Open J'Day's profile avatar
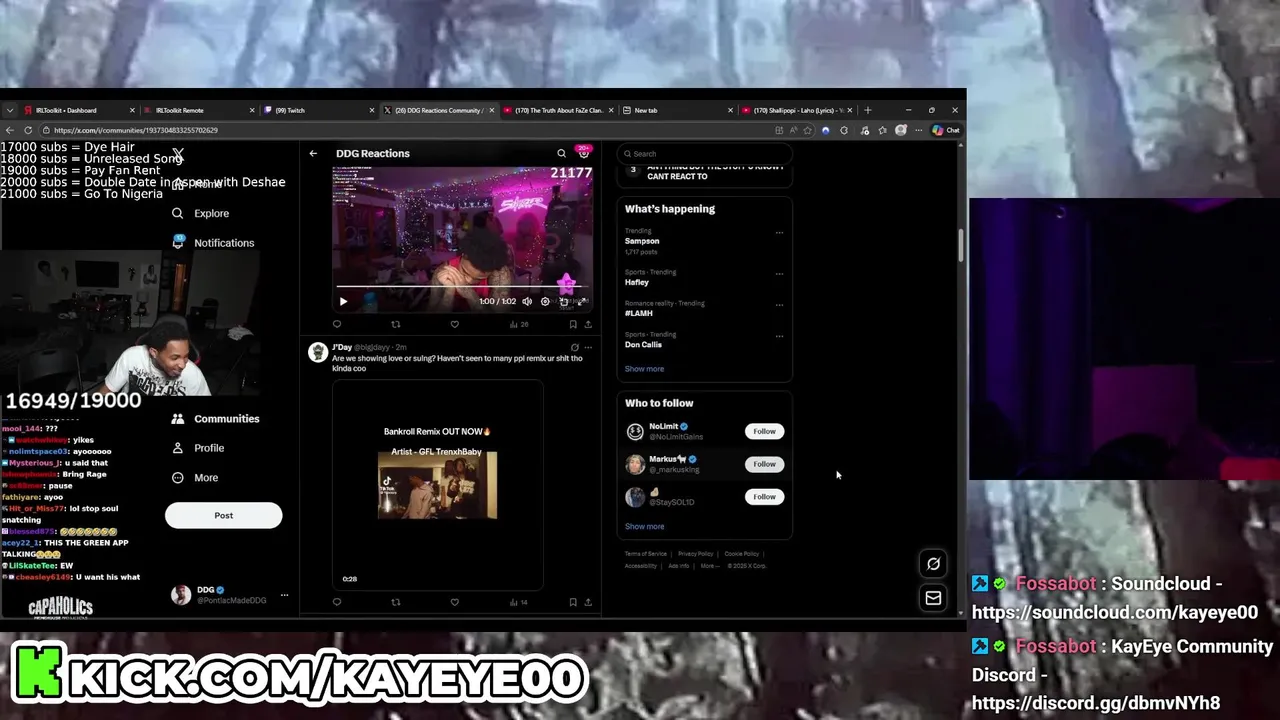Viewport: 1280px width, 720px height. (x=317, y=352)
